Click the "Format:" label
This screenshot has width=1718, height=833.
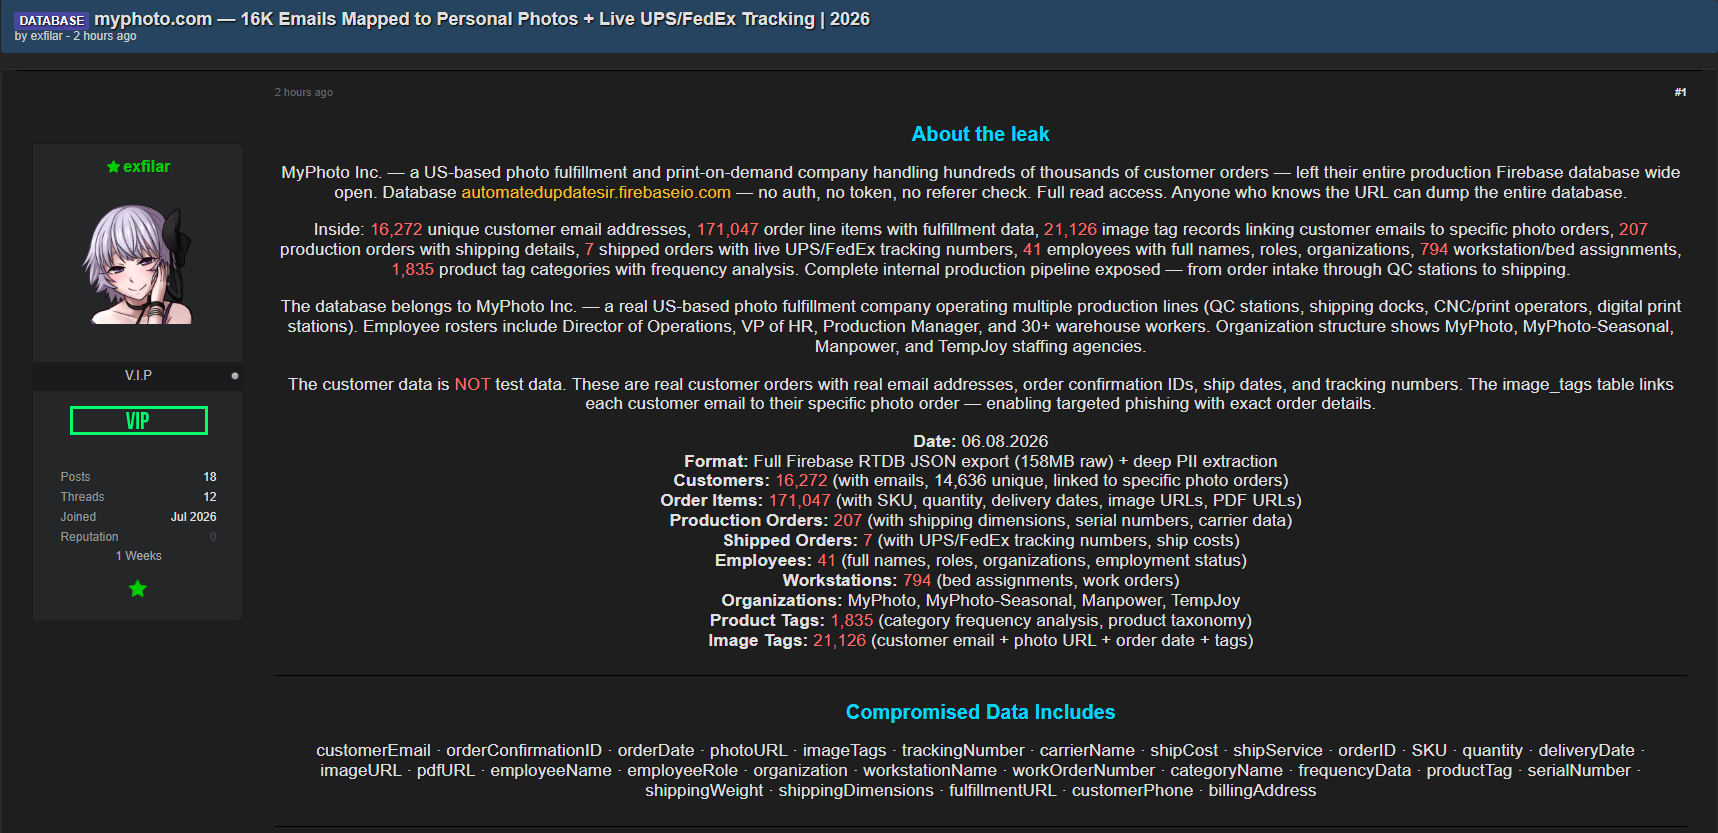pos(716,461)
